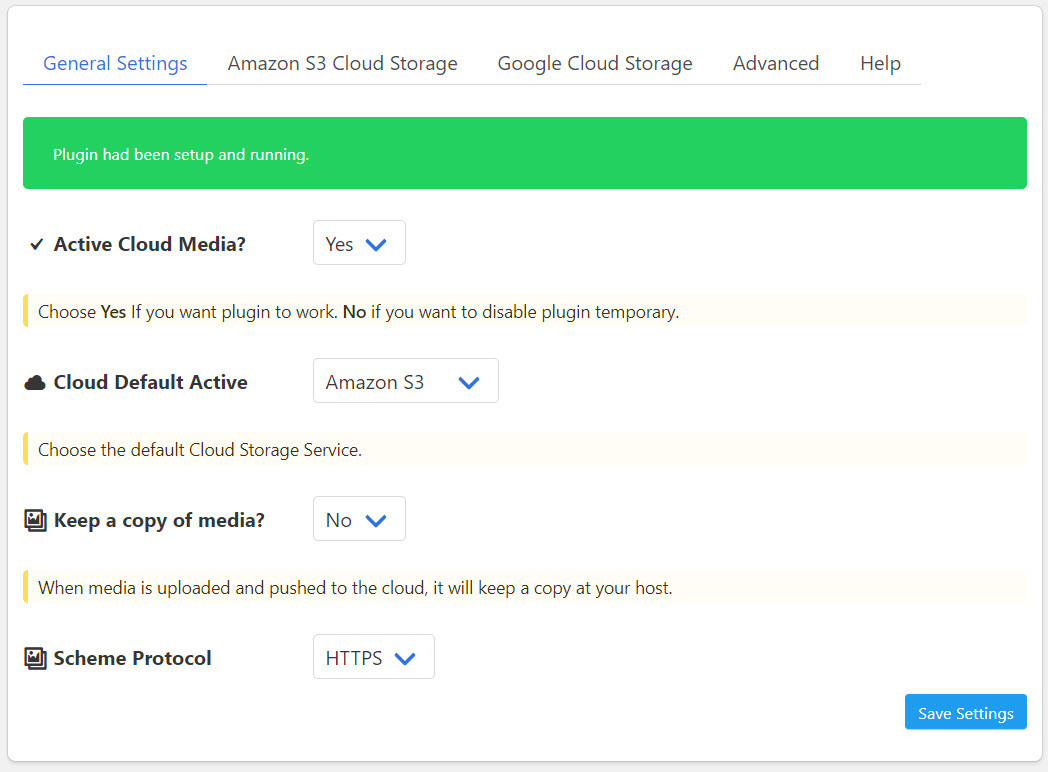Open the Keep a copy of media dropdown

click(360, 519)
